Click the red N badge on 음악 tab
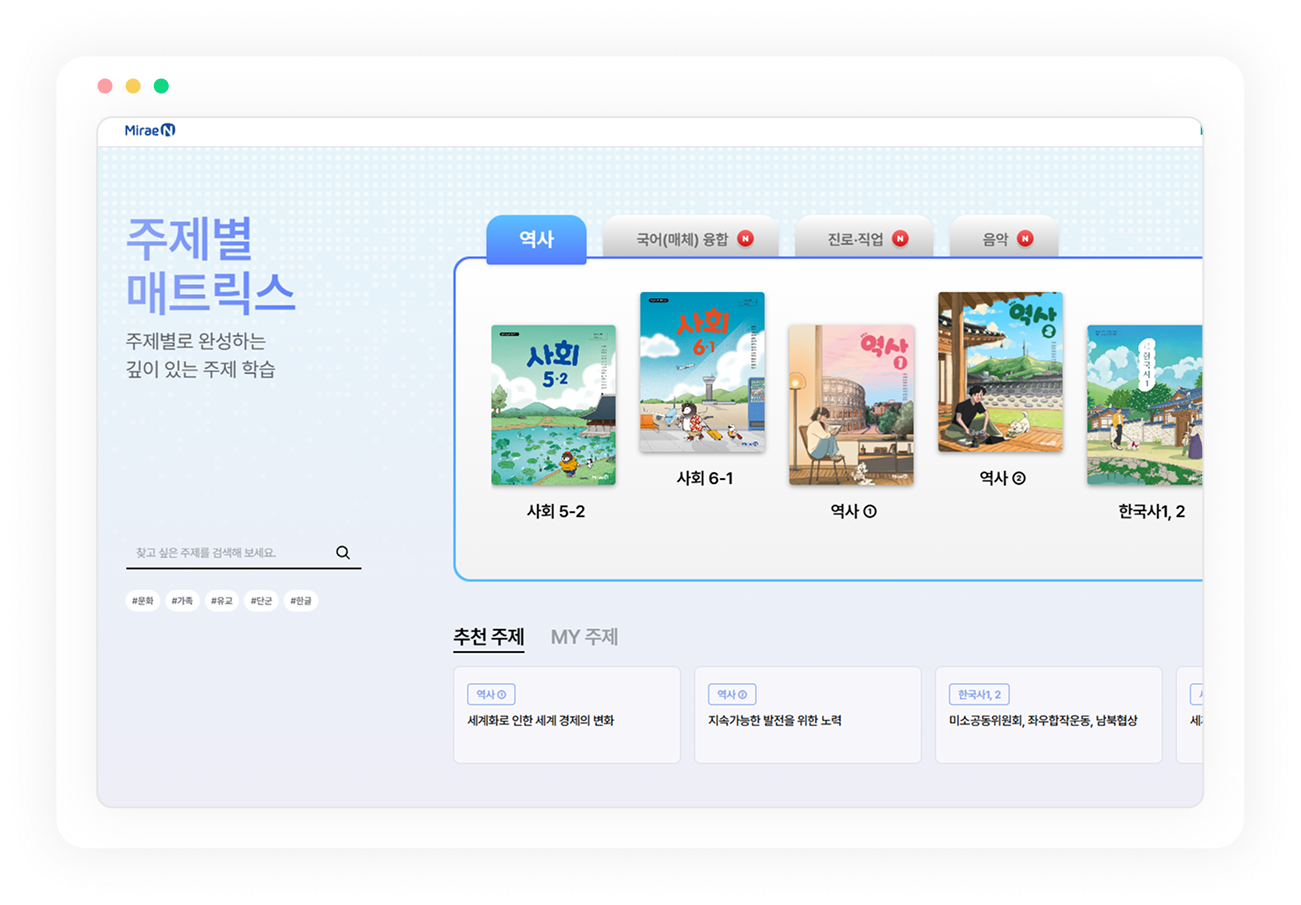Screen dimensions: 1301x905 [1024, 239]
